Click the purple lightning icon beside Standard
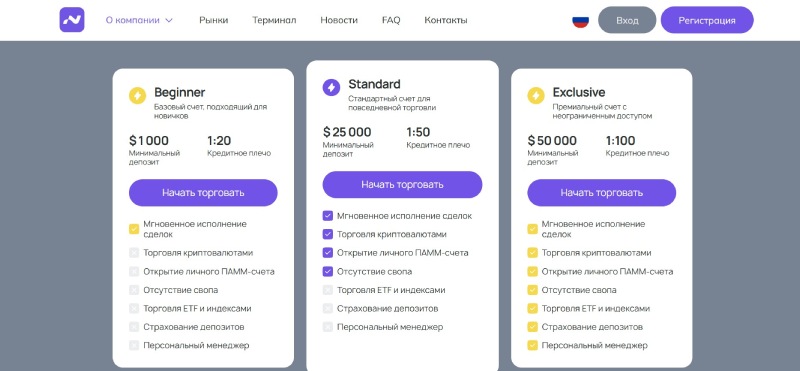 point(331,87)
